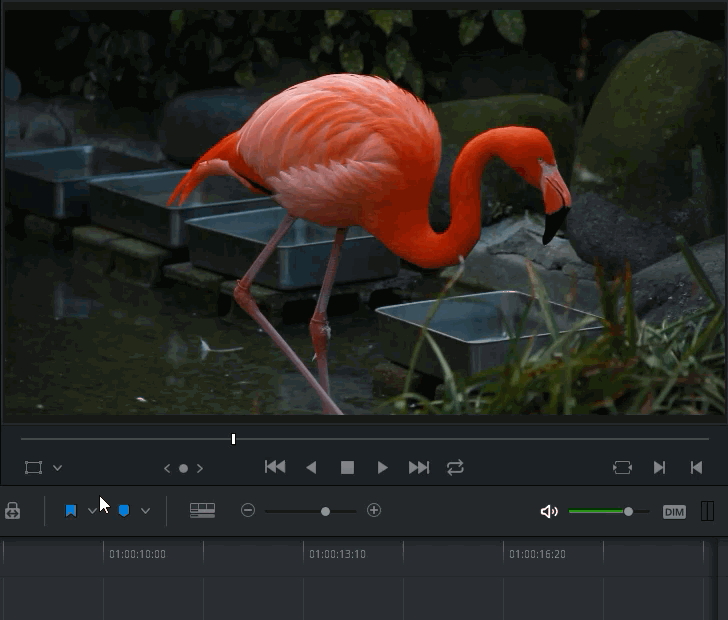Open the timeline view options icon
The width and height of the screenshot is (728, 620).
[202, 510]
